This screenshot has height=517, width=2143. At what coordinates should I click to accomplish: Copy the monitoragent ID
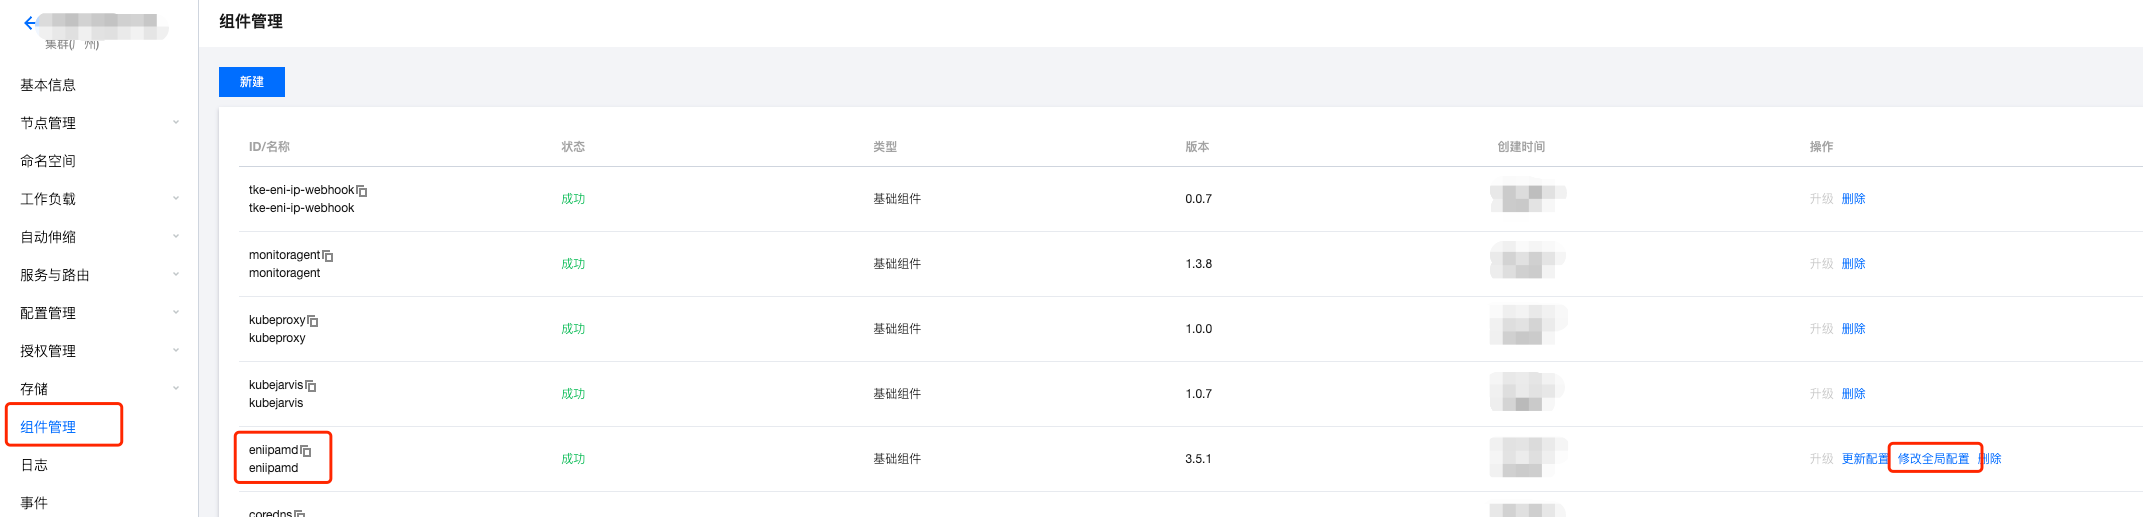[x=328, y=256]
